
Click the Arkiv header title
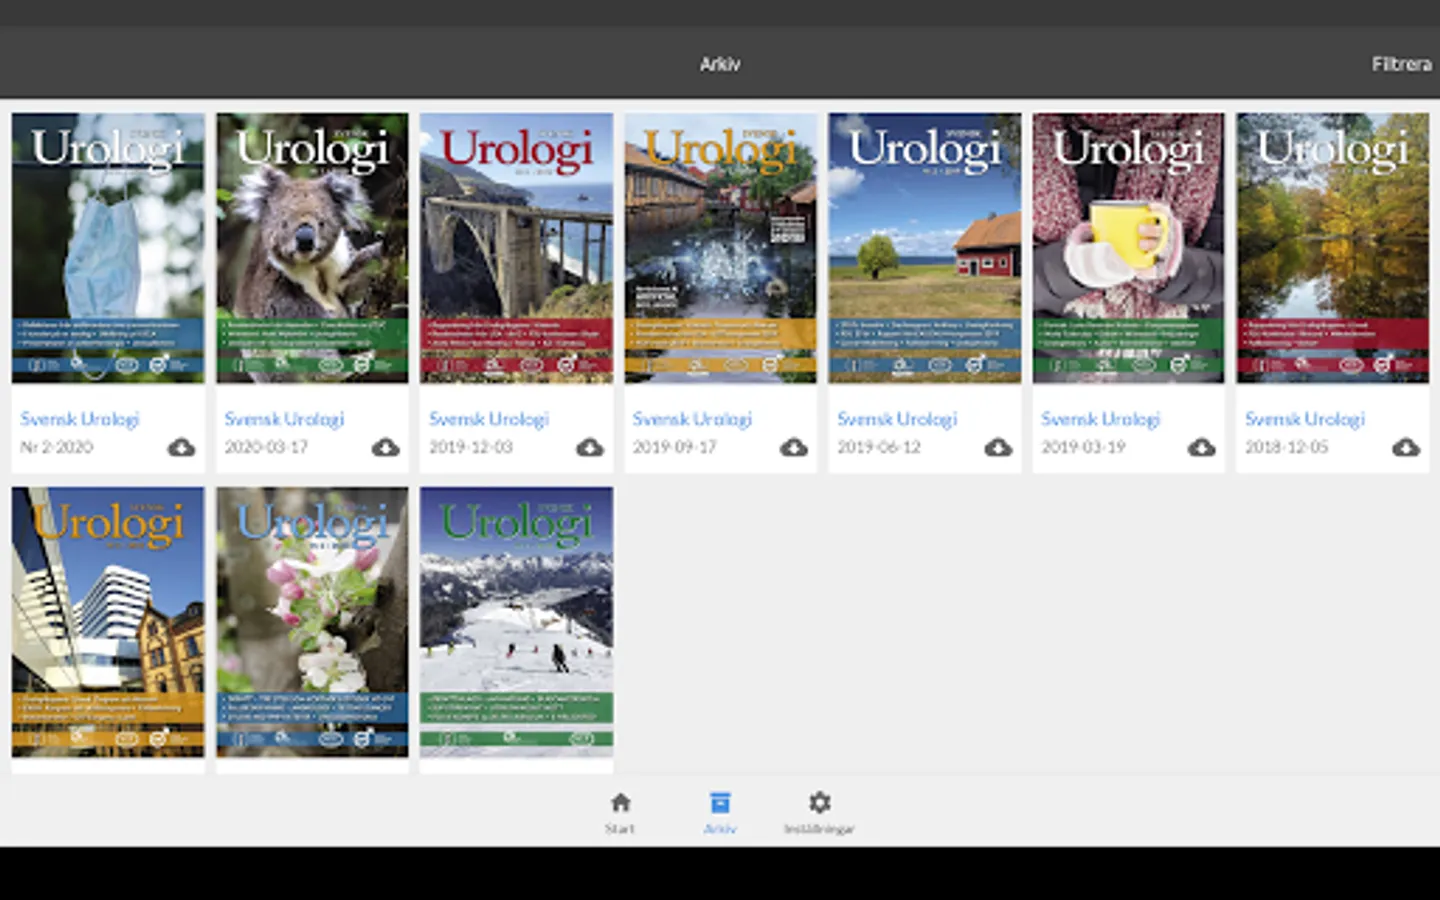pyautogui.click(x=720, y=64)
